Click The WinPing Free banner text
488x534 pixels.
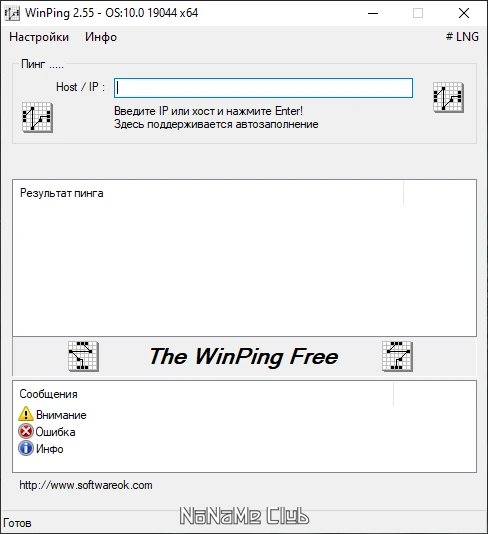pos(244,357)
